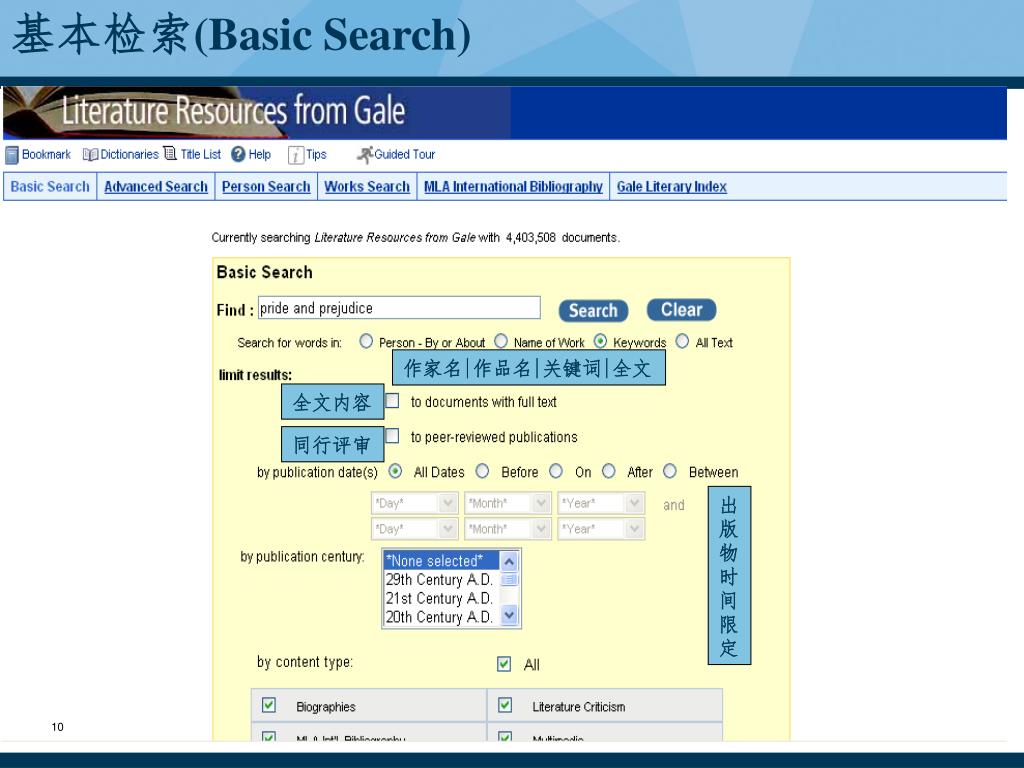Open the Guided Tour text link

point(404,155)
